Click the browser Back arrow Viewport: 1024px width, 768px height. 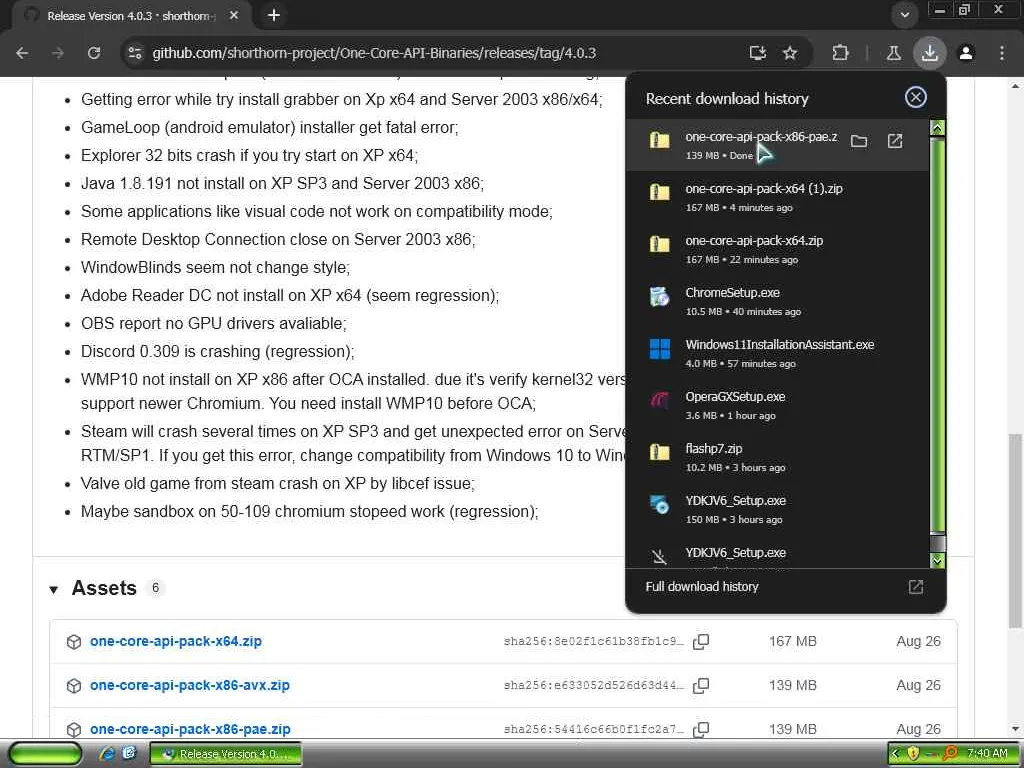22,53
